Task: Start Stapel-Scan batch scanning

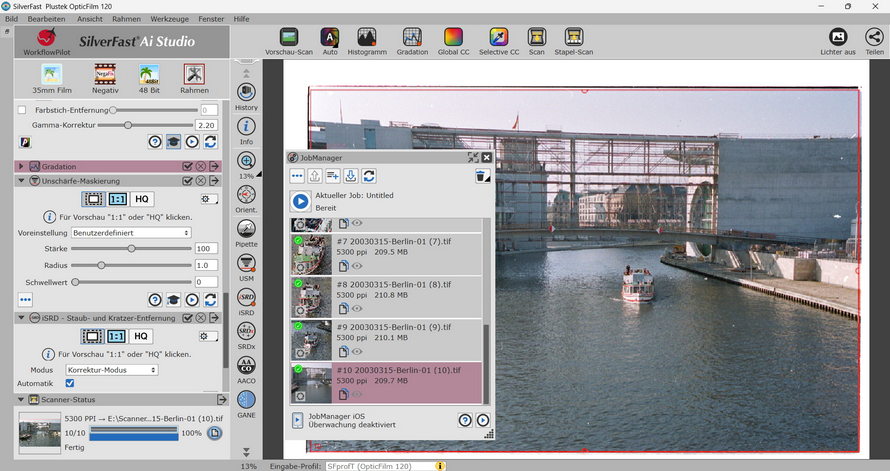Action: click(574, 38)
